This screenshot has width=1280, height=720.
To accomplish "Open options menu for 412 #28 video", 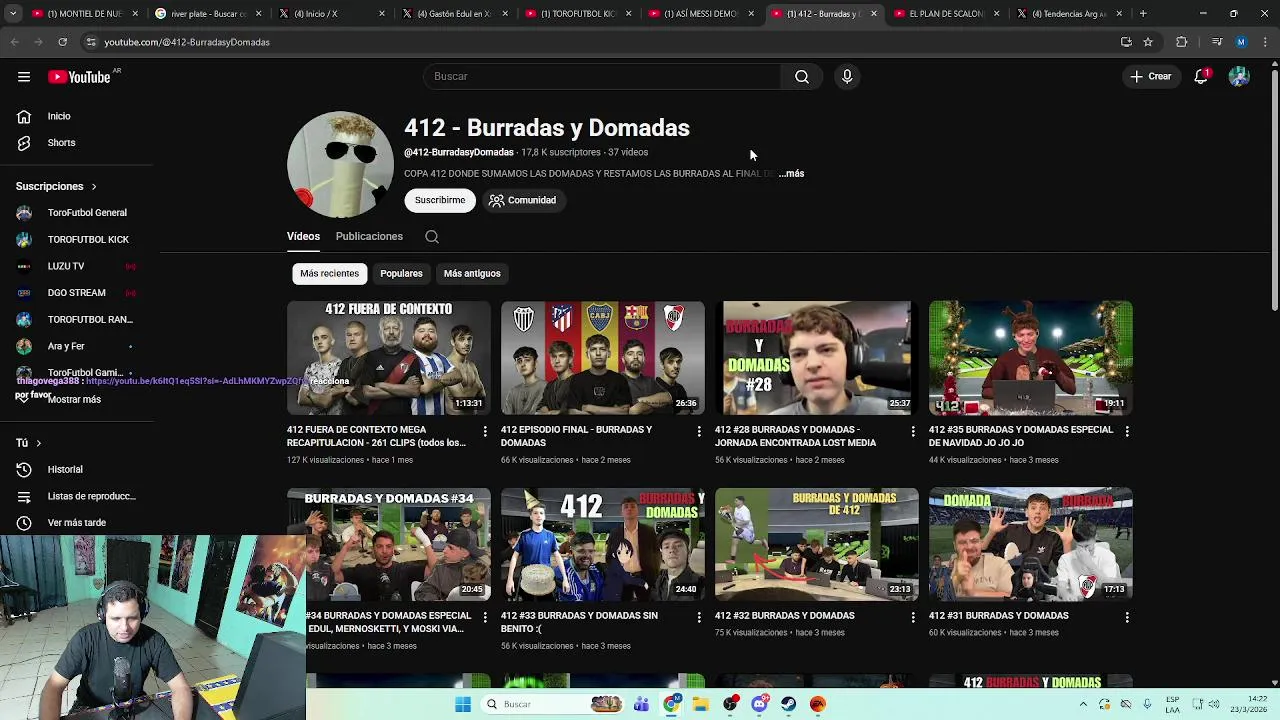I will tap(913, 431).
